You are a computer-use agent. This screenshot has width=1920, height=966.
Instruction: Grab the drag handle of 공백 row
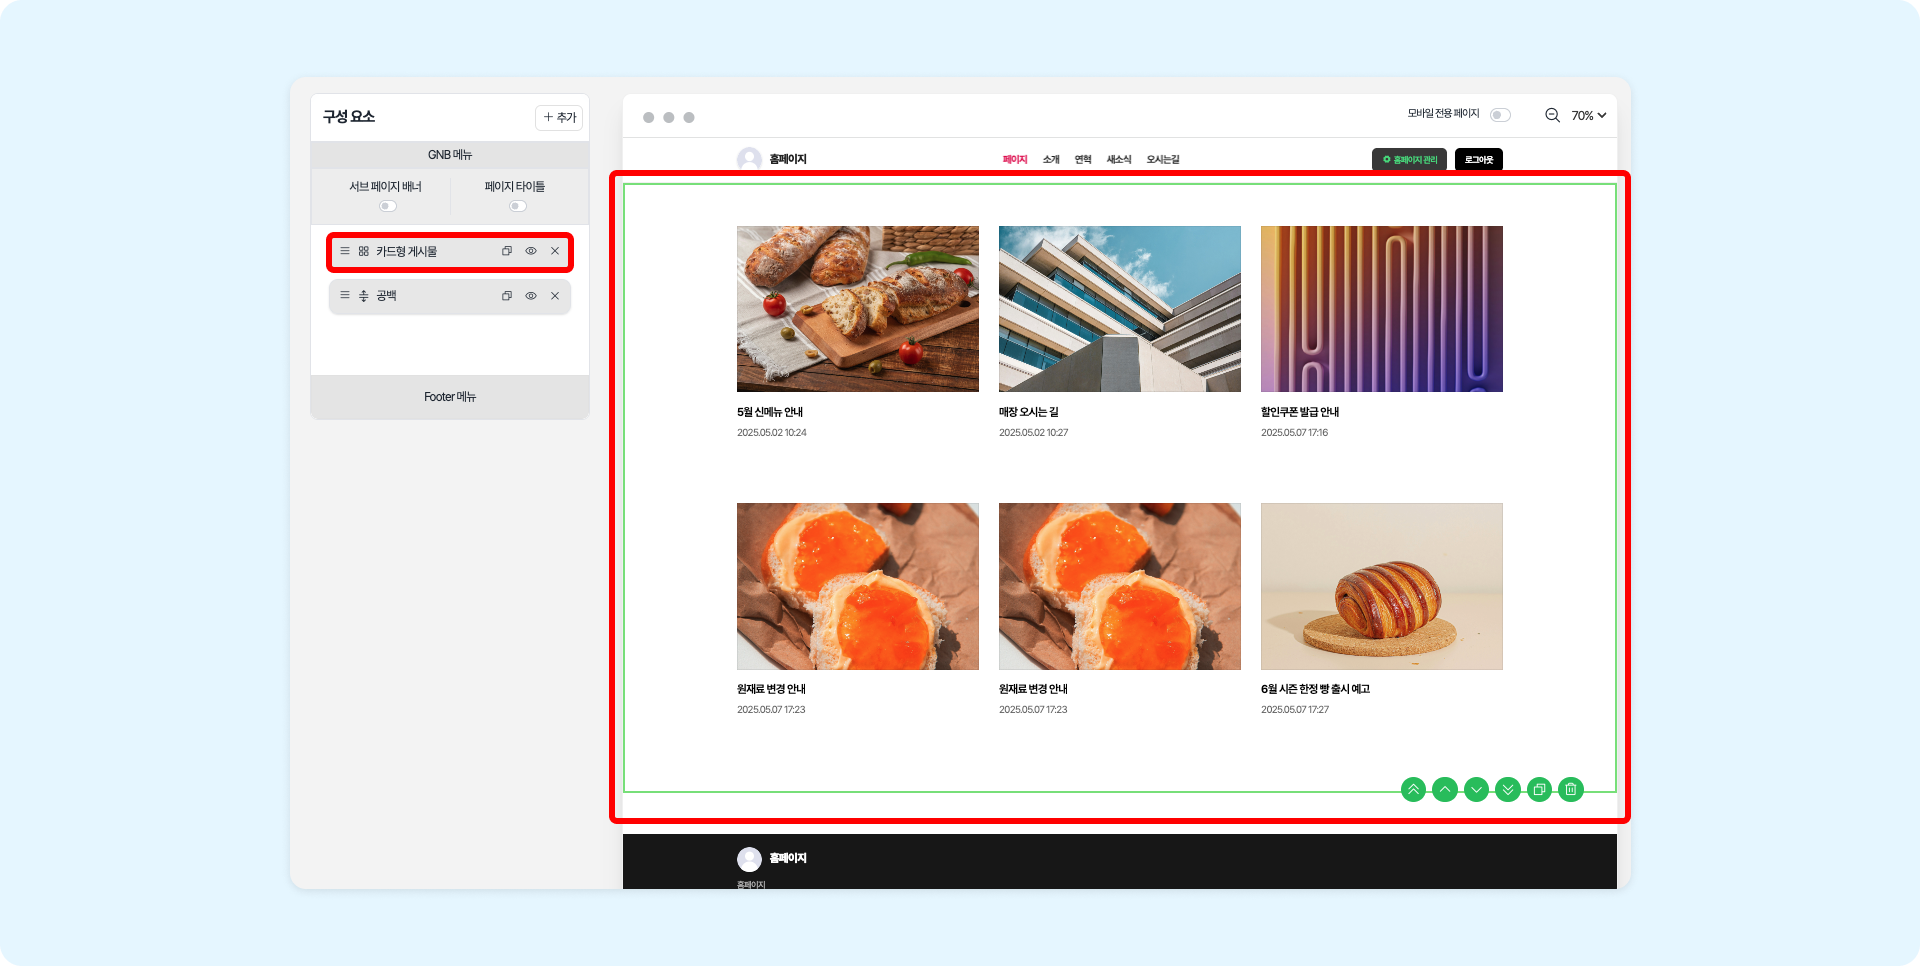pyautogui.click(x=345, y=296)
